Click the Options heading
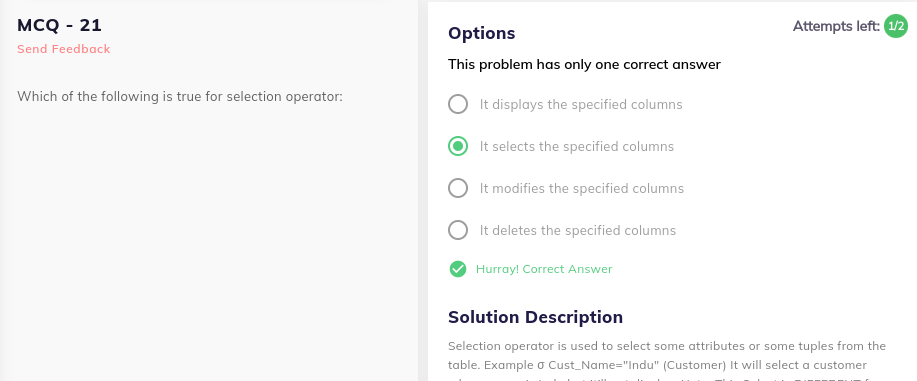 tap(481, 33)
